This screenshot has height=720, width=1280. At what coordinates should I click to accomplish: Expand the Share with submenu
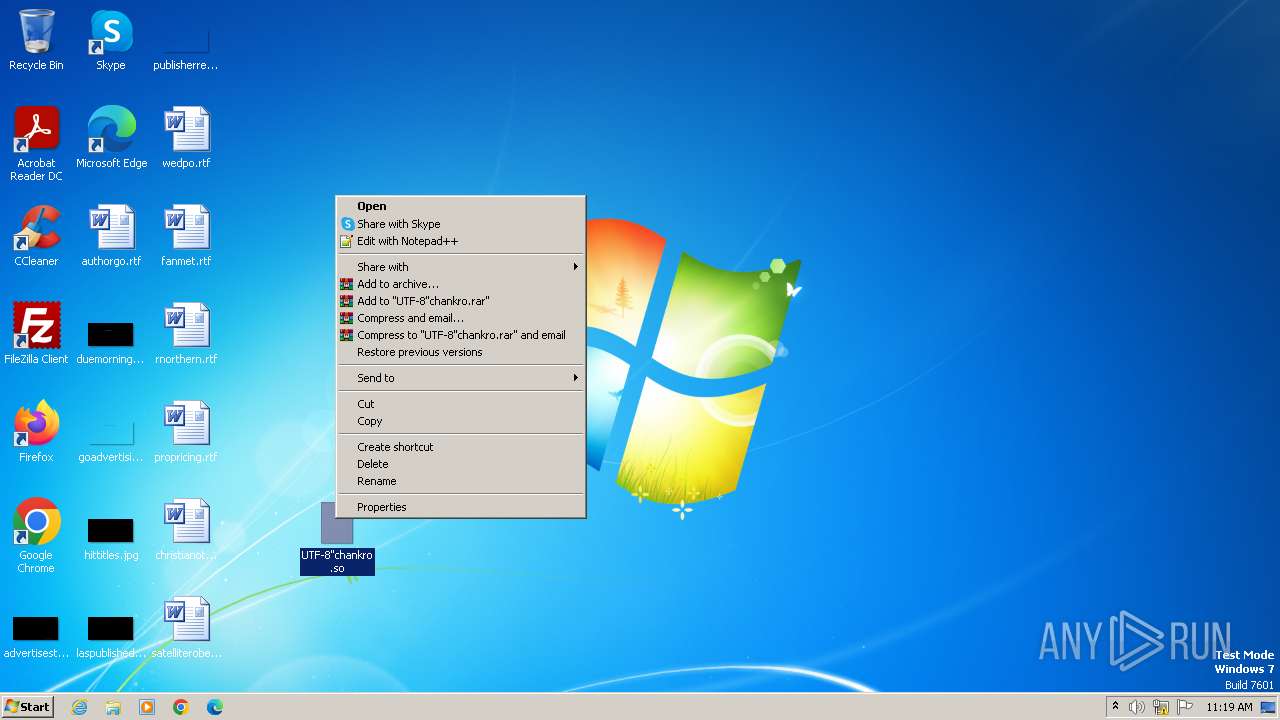pos(460,267)
